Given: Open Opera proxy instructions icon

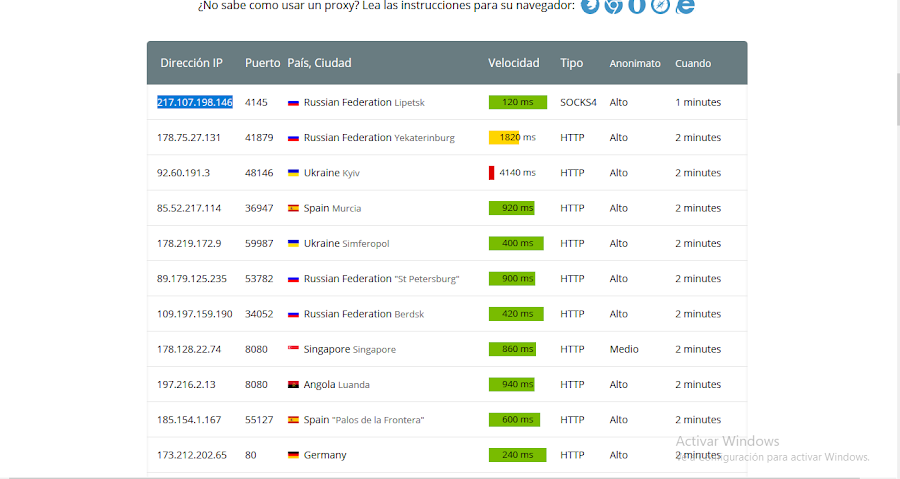Looking at the screenshot, I should click(x=637, y=6).
